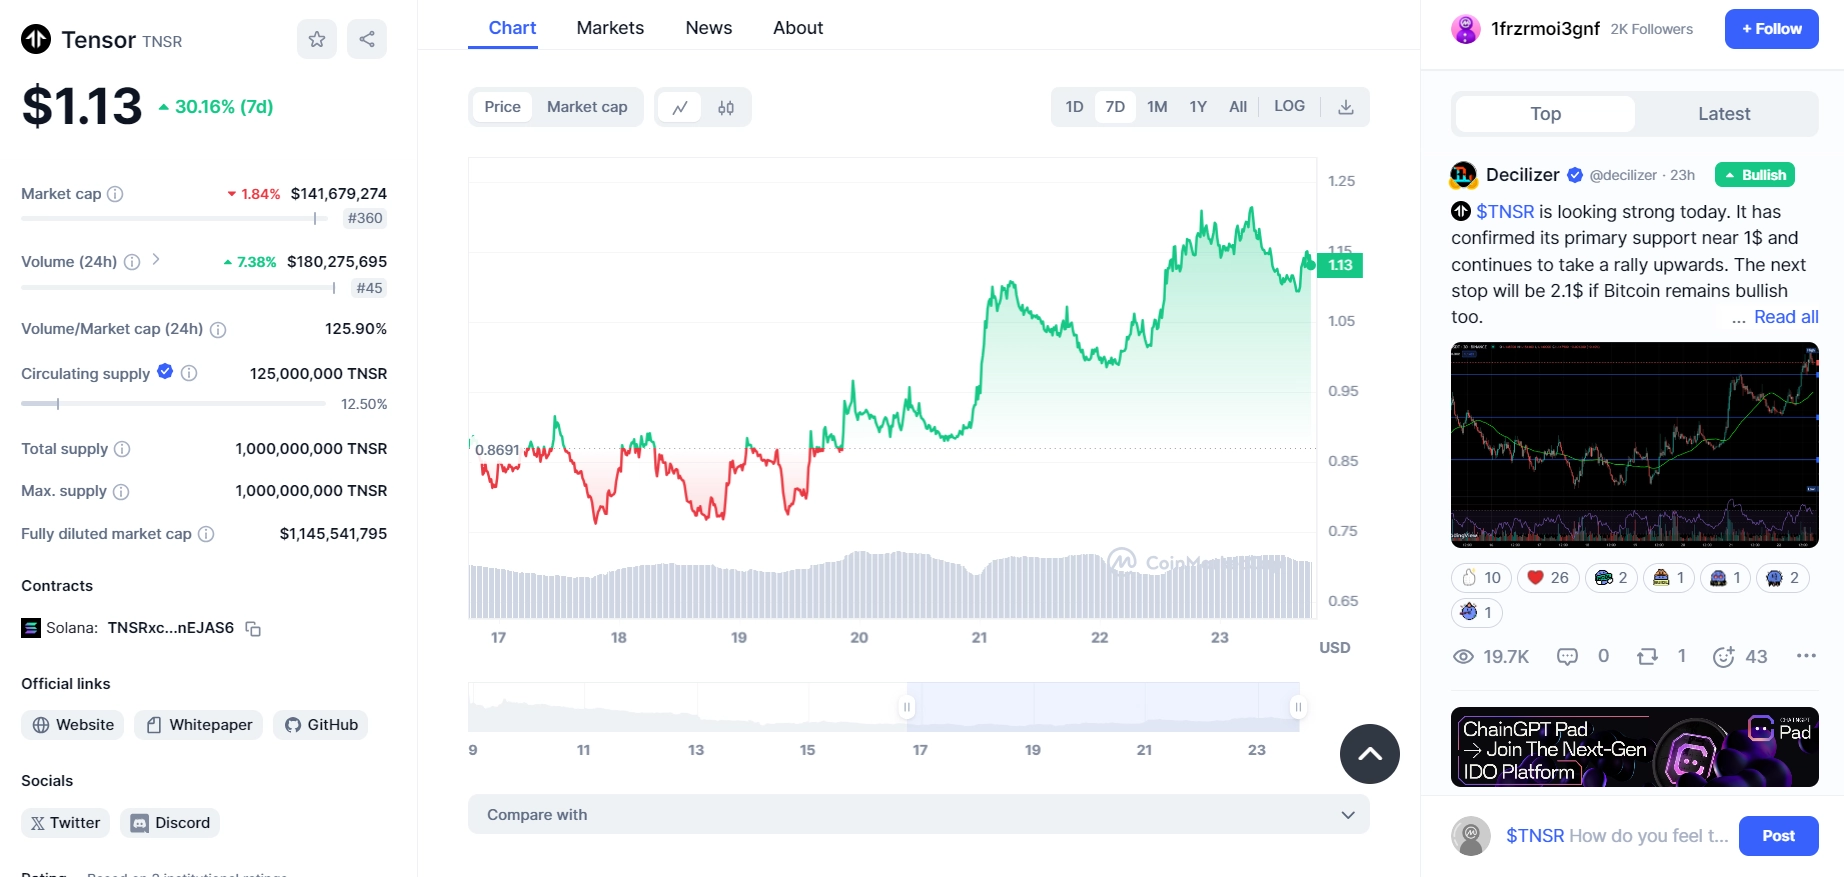This screenshot has width=1844, height=877.
Task: Click the right range slider handle
Action: tap(1298, 707)
